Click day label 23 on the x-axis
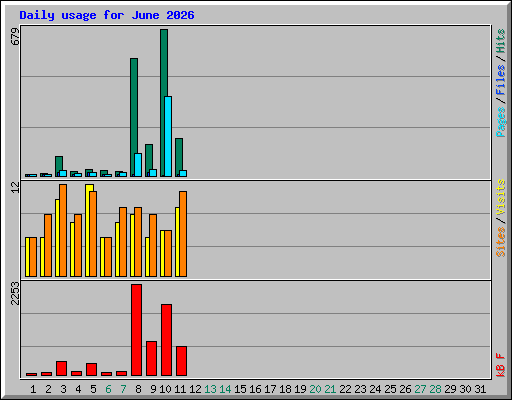The image size is (512, 400). [360, 389]
